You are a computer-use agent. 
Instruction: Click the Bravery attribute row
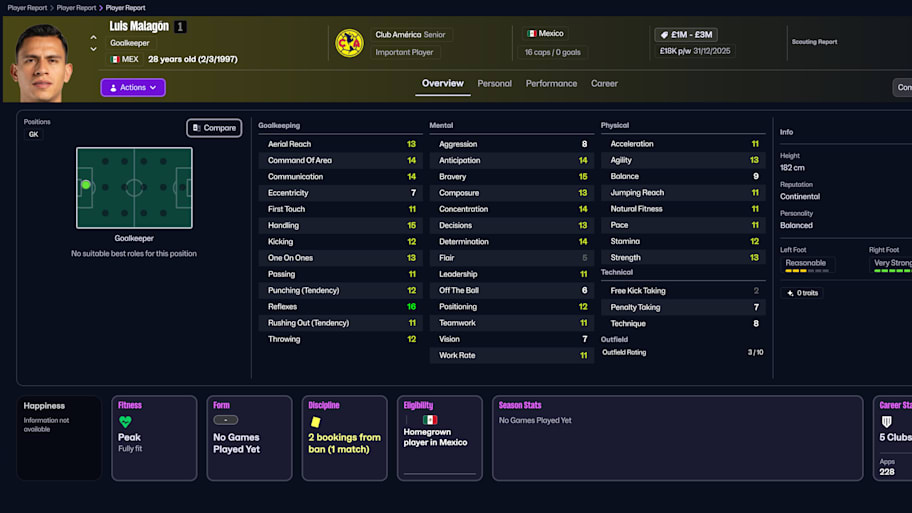click(x=512, y=177)
